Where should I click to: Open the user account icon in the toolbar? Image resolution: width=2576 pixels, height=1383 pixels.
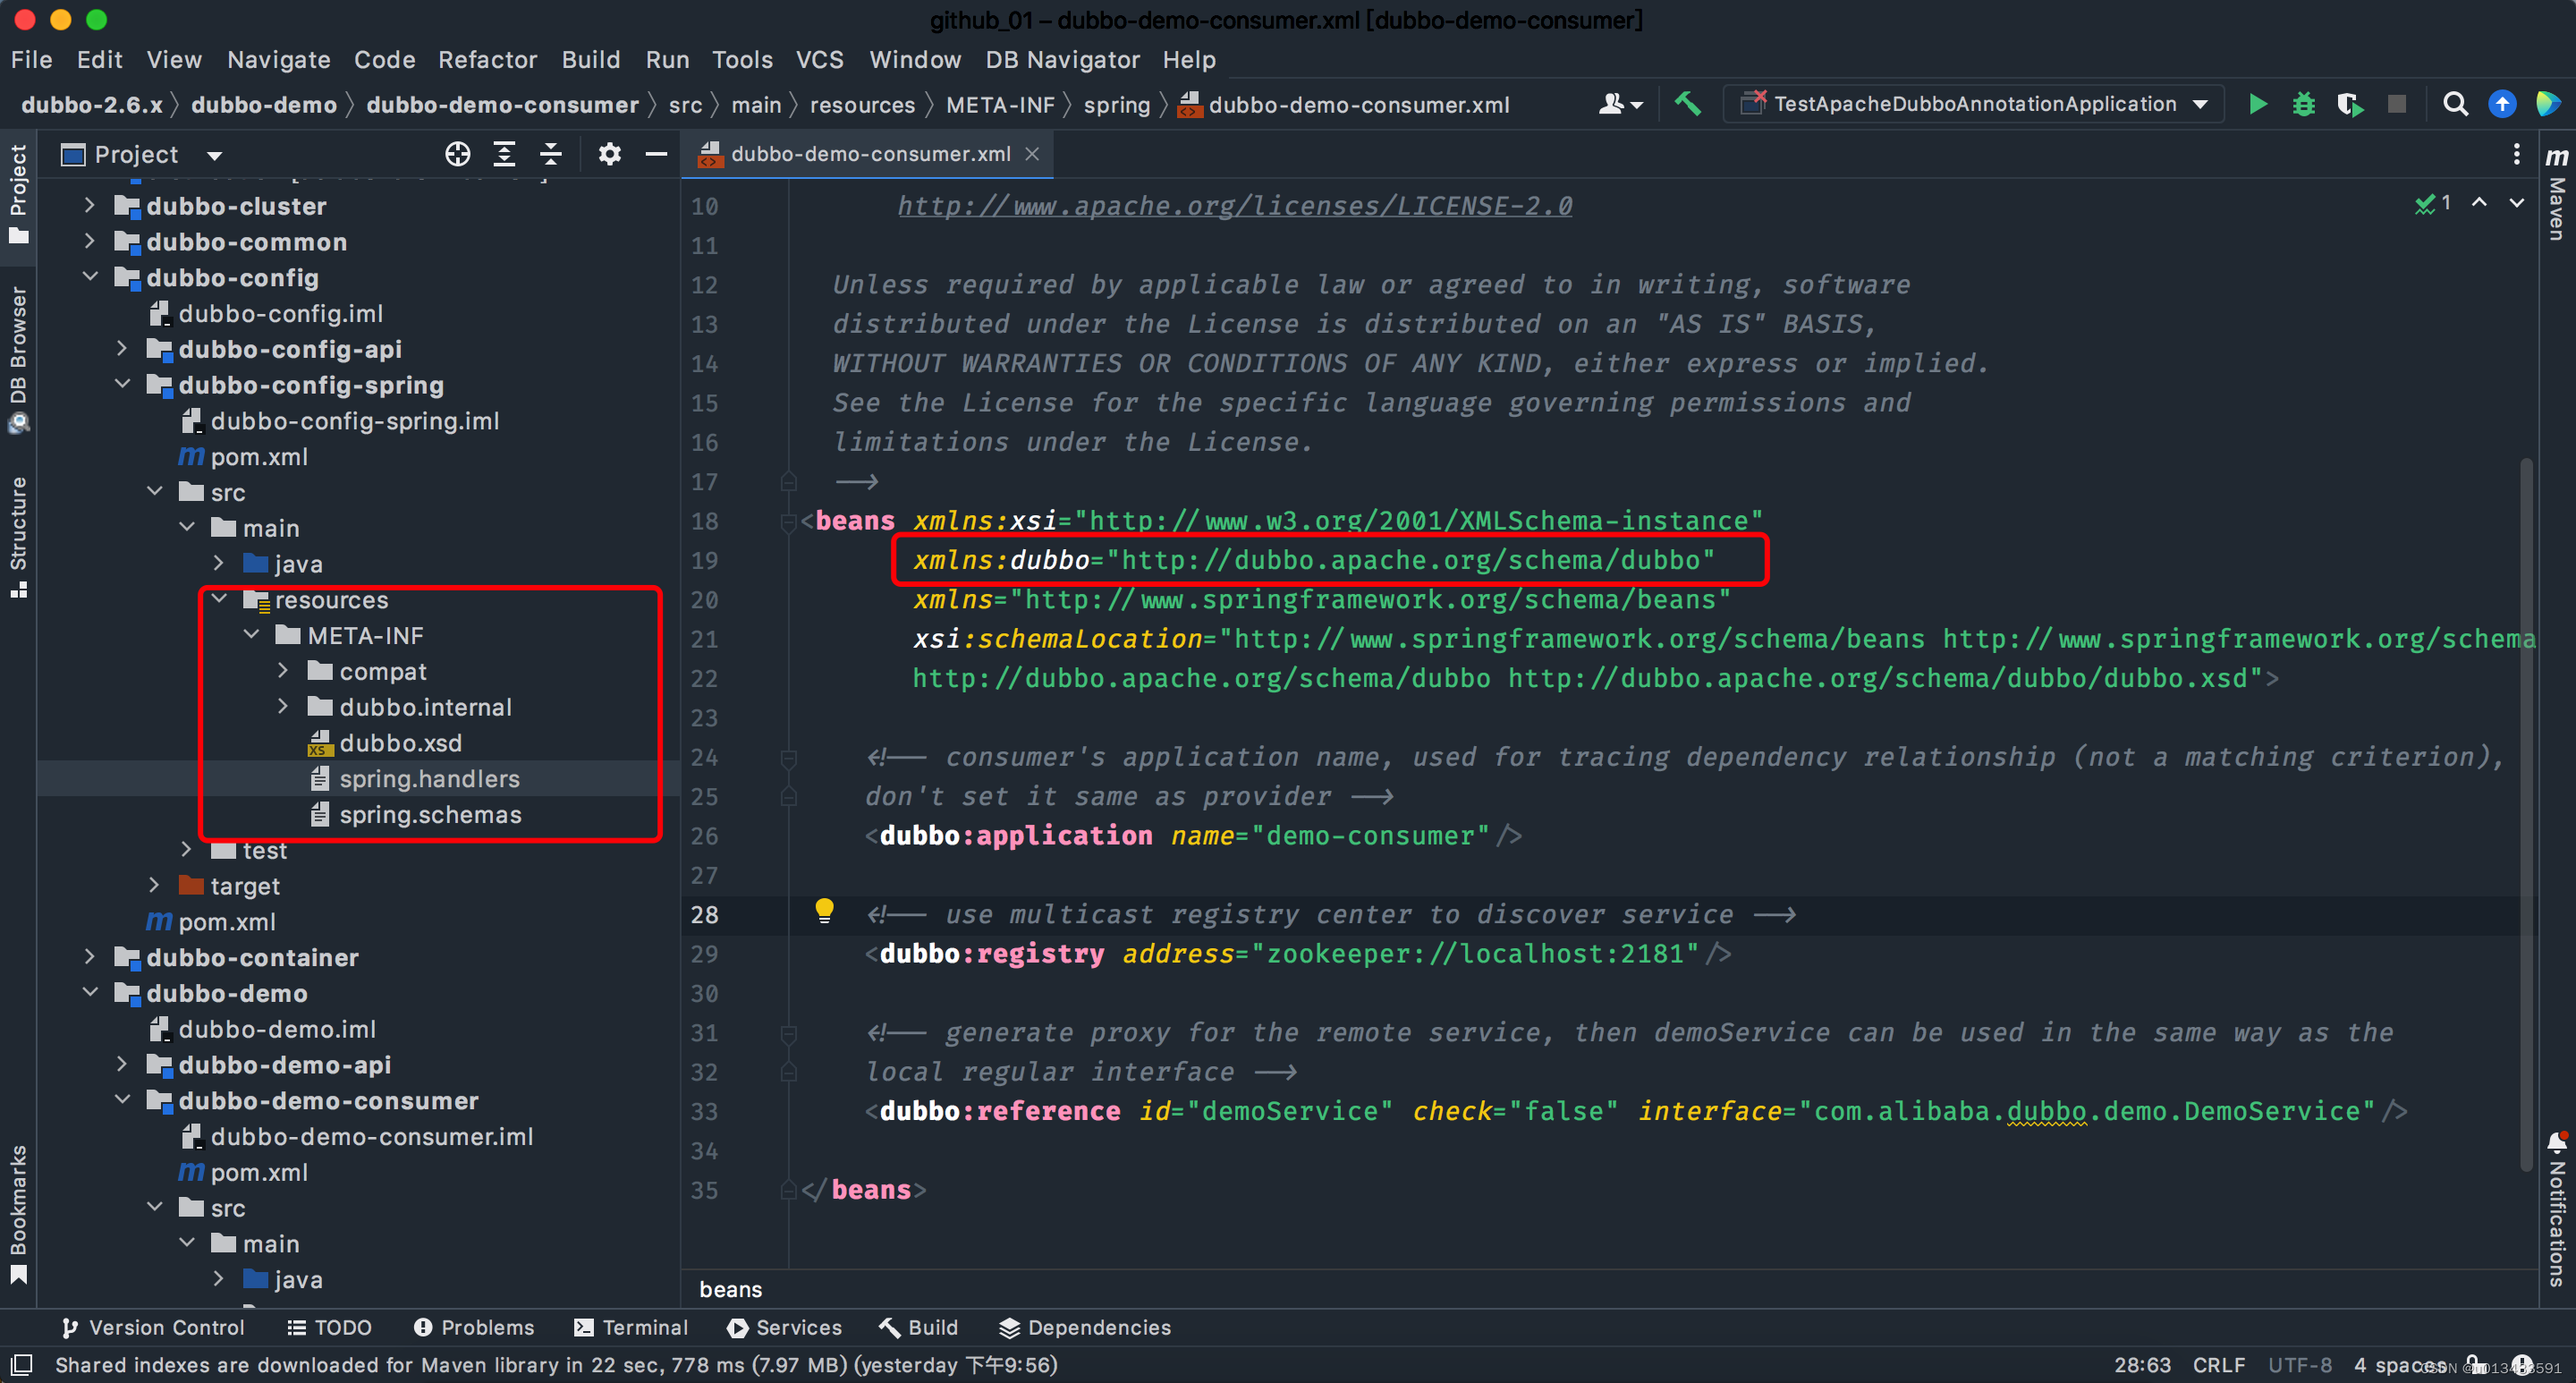[1619, 104]
